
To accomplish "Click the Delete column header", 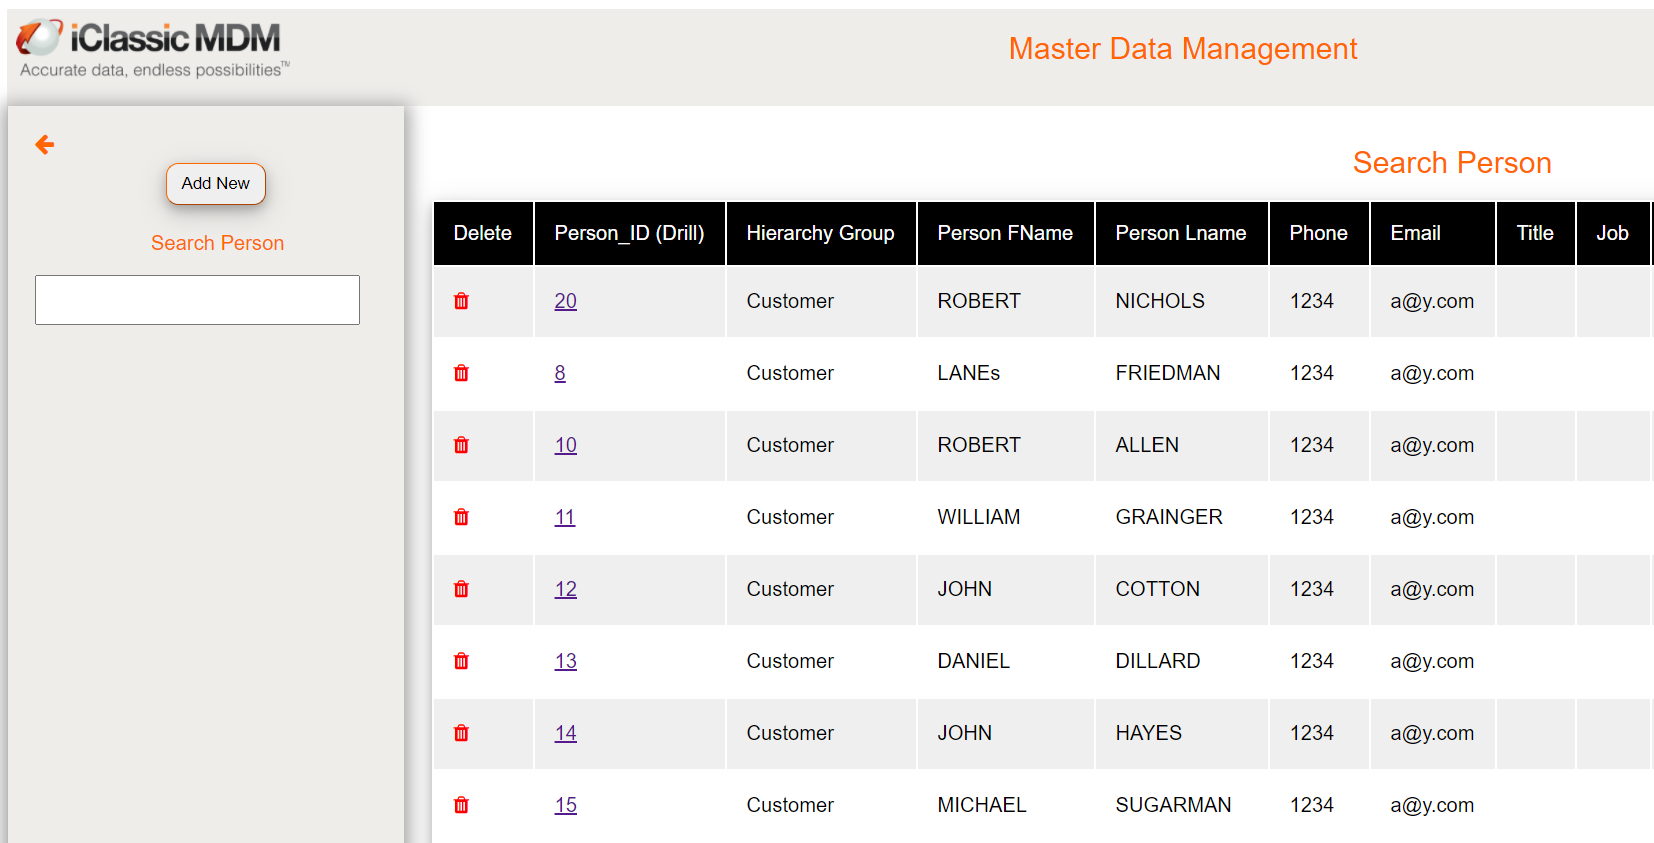I will pos(483,233).
